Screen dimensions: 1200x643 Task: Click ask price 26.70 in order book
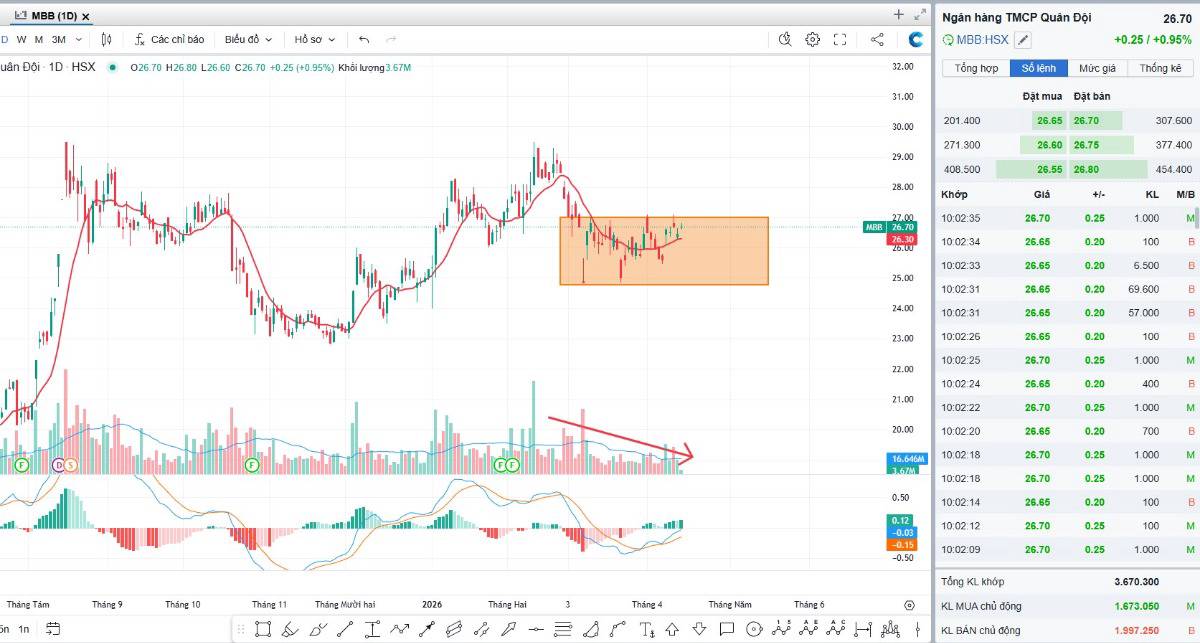coord(1086,120)
